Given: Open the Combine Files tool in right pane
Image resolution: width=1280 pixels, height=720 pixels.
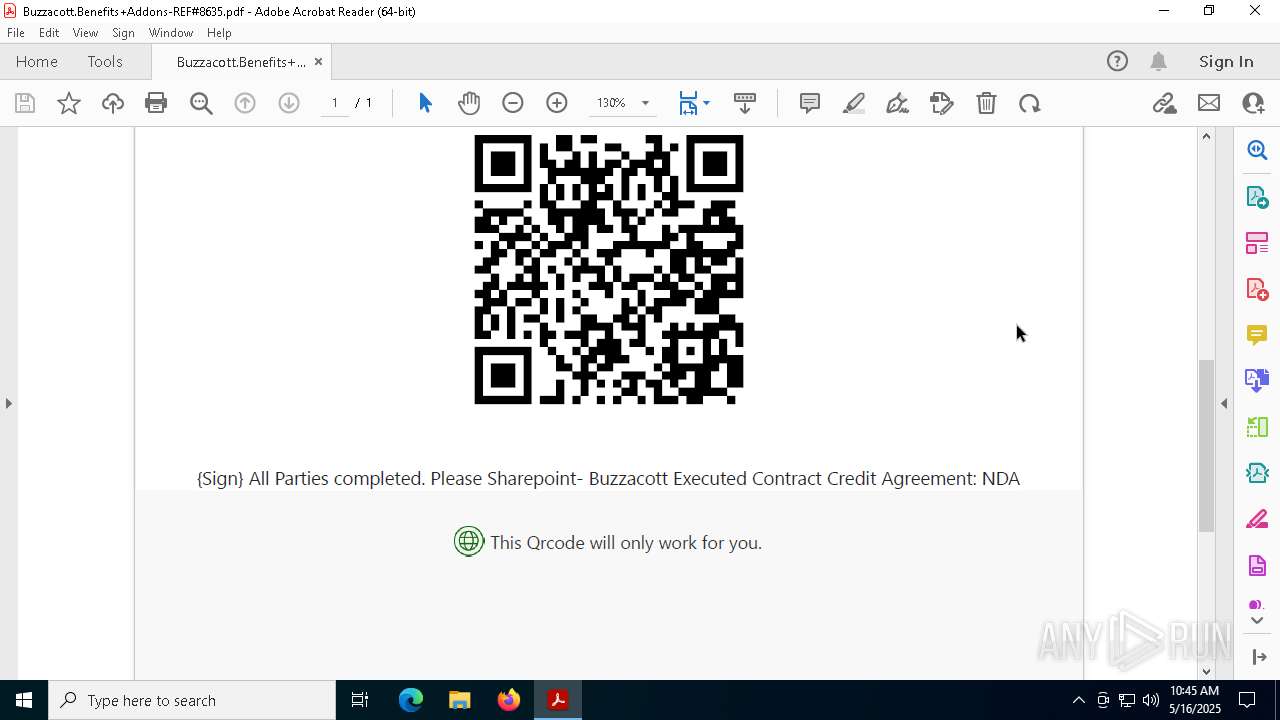Looking at the screenshot, I should pos(1257,380).
